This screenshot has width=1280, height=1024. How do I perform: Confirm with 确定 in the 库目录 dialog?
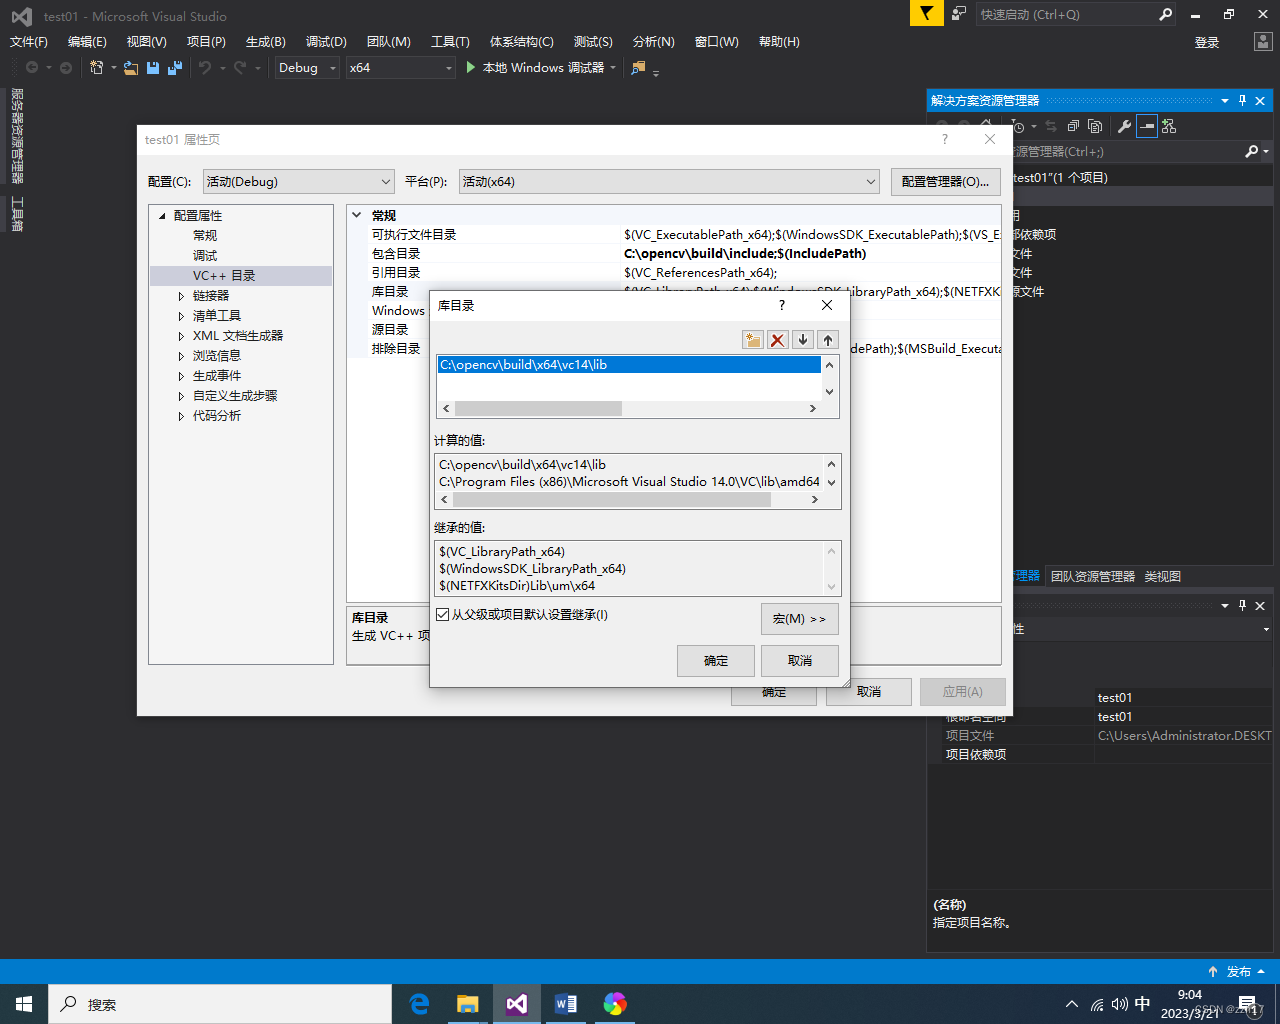pos(715,660)
